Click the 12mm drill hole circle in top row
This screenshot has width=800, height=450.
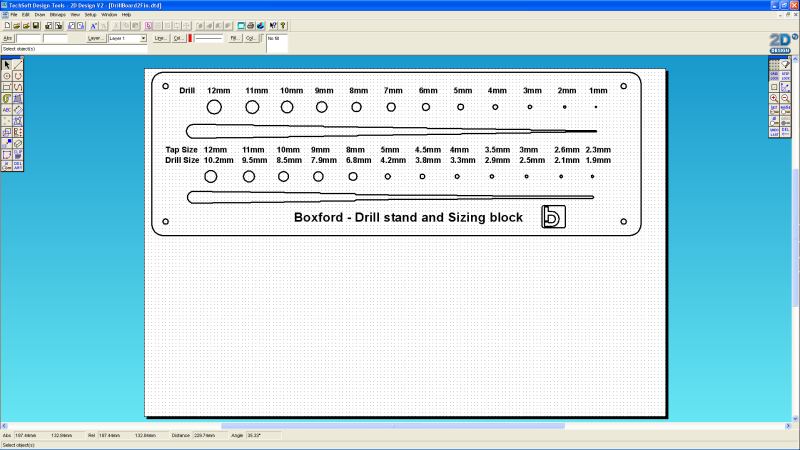[214, 107]
